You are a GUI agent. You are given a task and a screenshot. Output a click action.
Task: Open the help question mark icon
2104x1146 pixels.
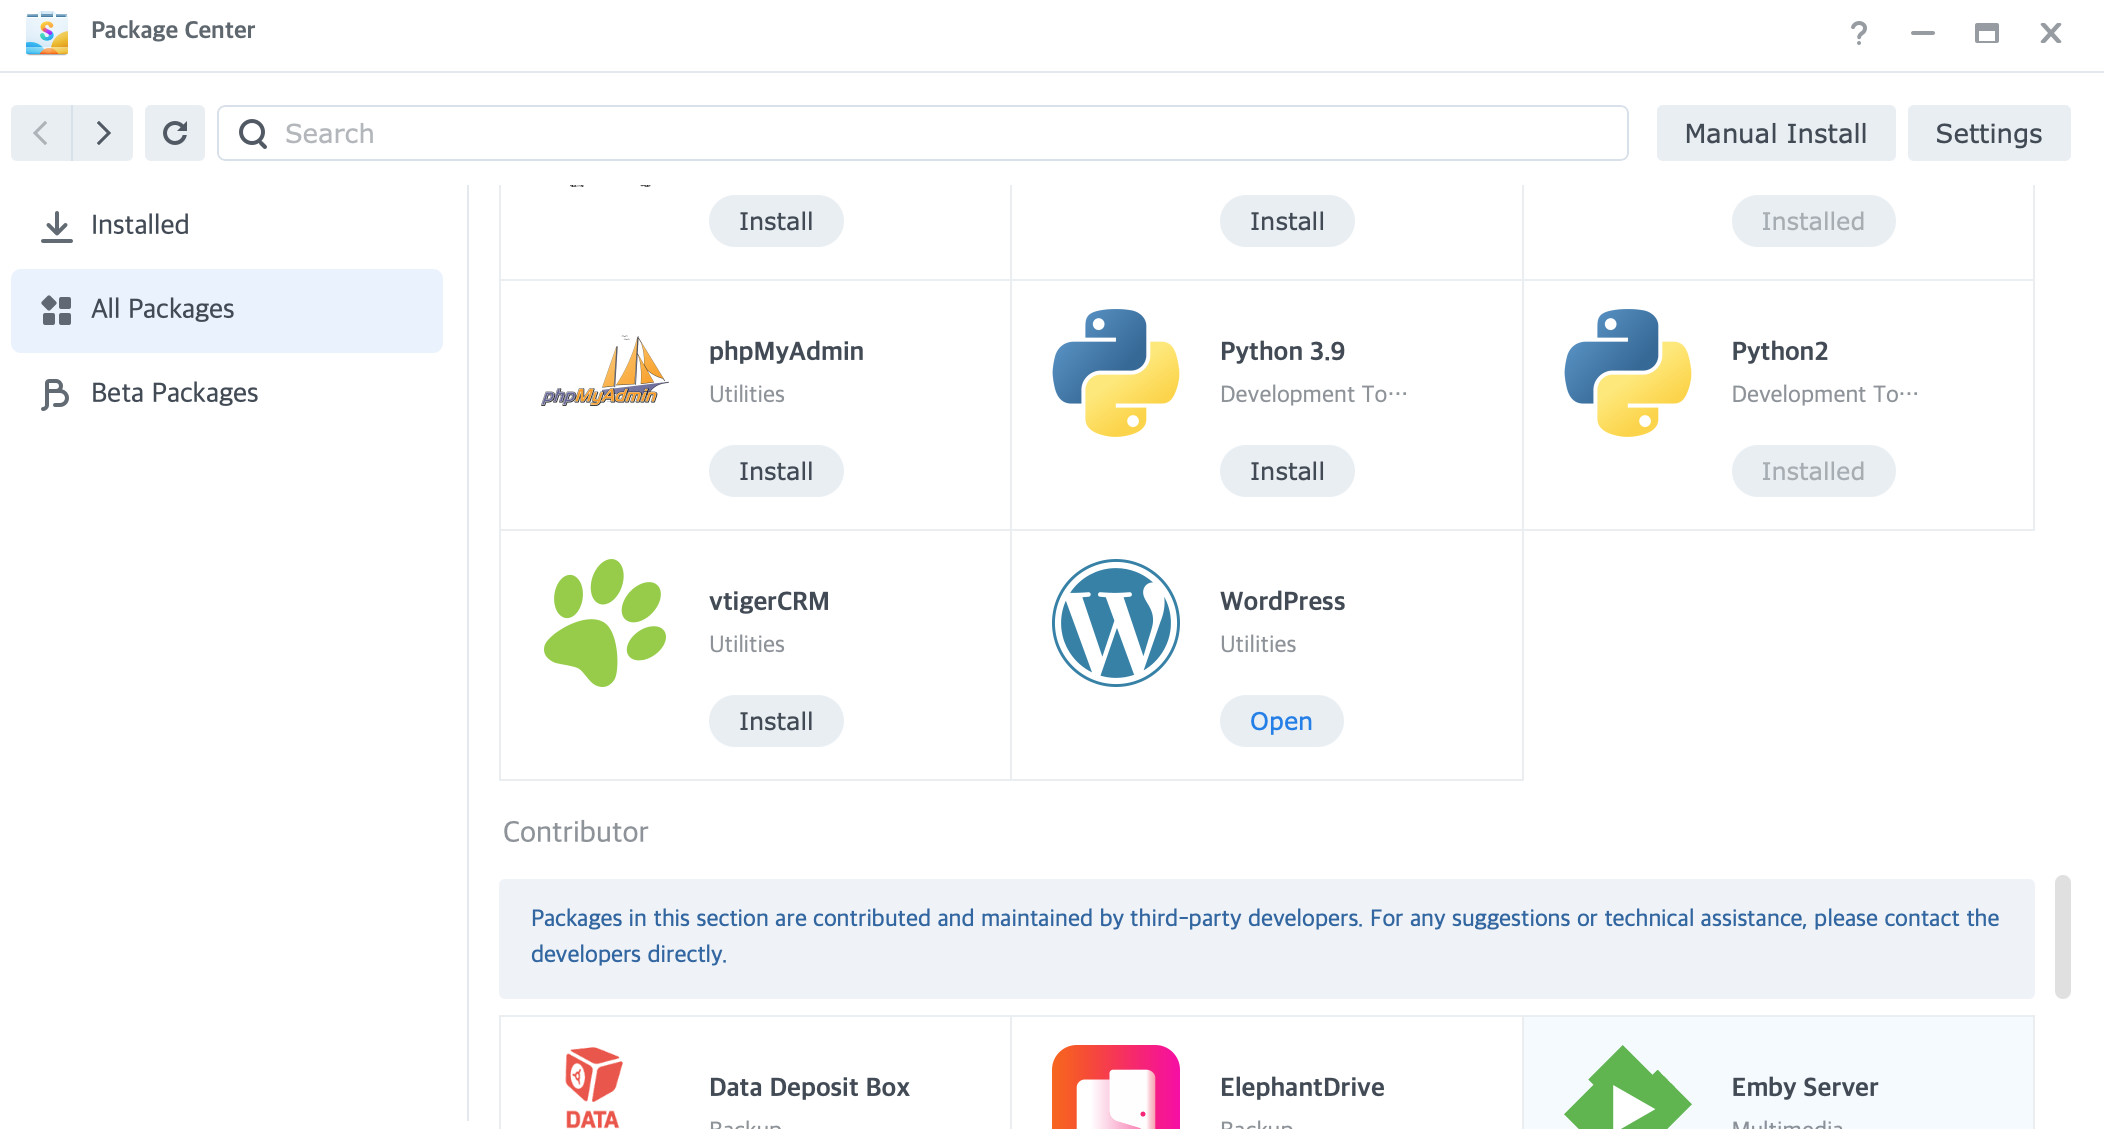[x=1858, y=33]
